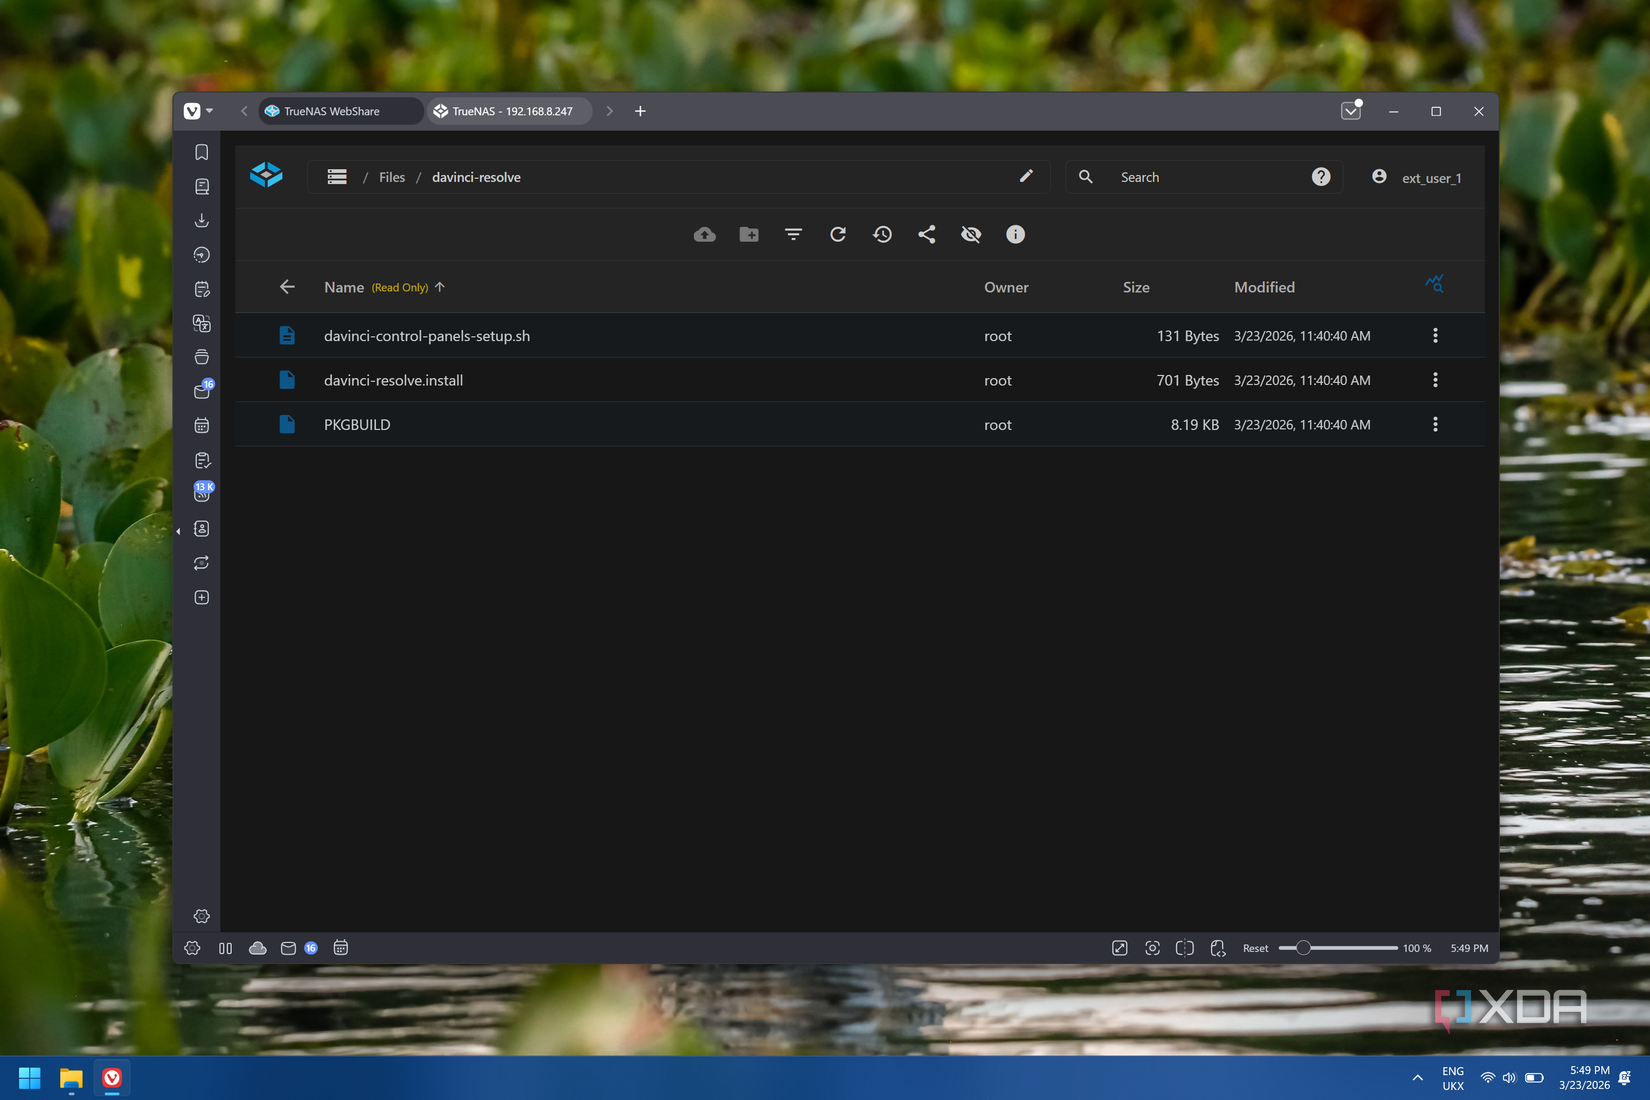The height and width of the screenshot is (1100, 1650).
Task: Open Vivaldi Contacts panel
Action: point(201,528)
